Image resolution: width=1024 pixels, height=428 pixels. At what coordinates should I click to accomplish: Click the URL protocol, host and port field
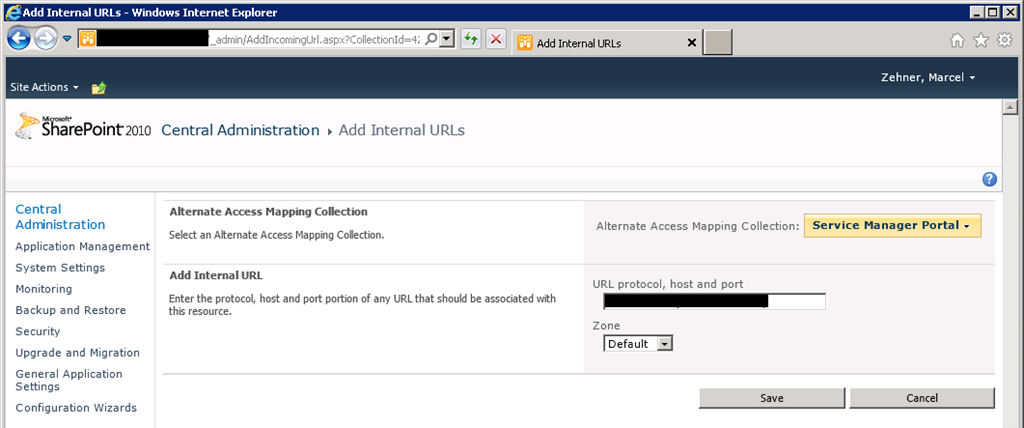714,302
